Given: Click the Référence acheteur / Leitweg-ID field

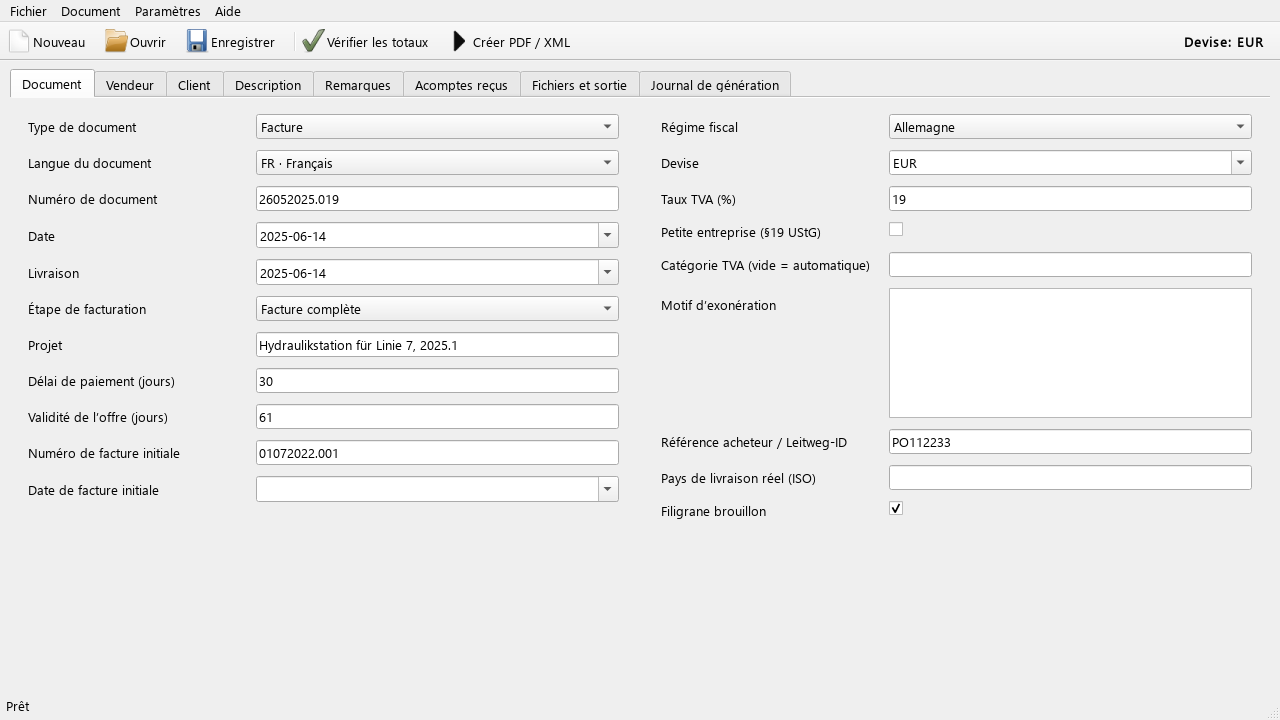Looking at the screenshot, I should [1070, 442].
